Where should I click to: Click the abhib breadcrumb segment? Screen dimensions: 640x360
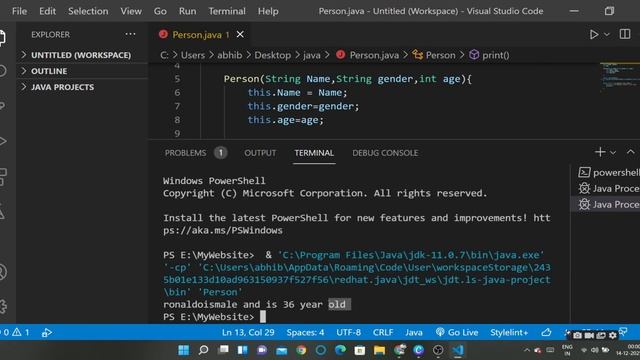coord(229,55)
